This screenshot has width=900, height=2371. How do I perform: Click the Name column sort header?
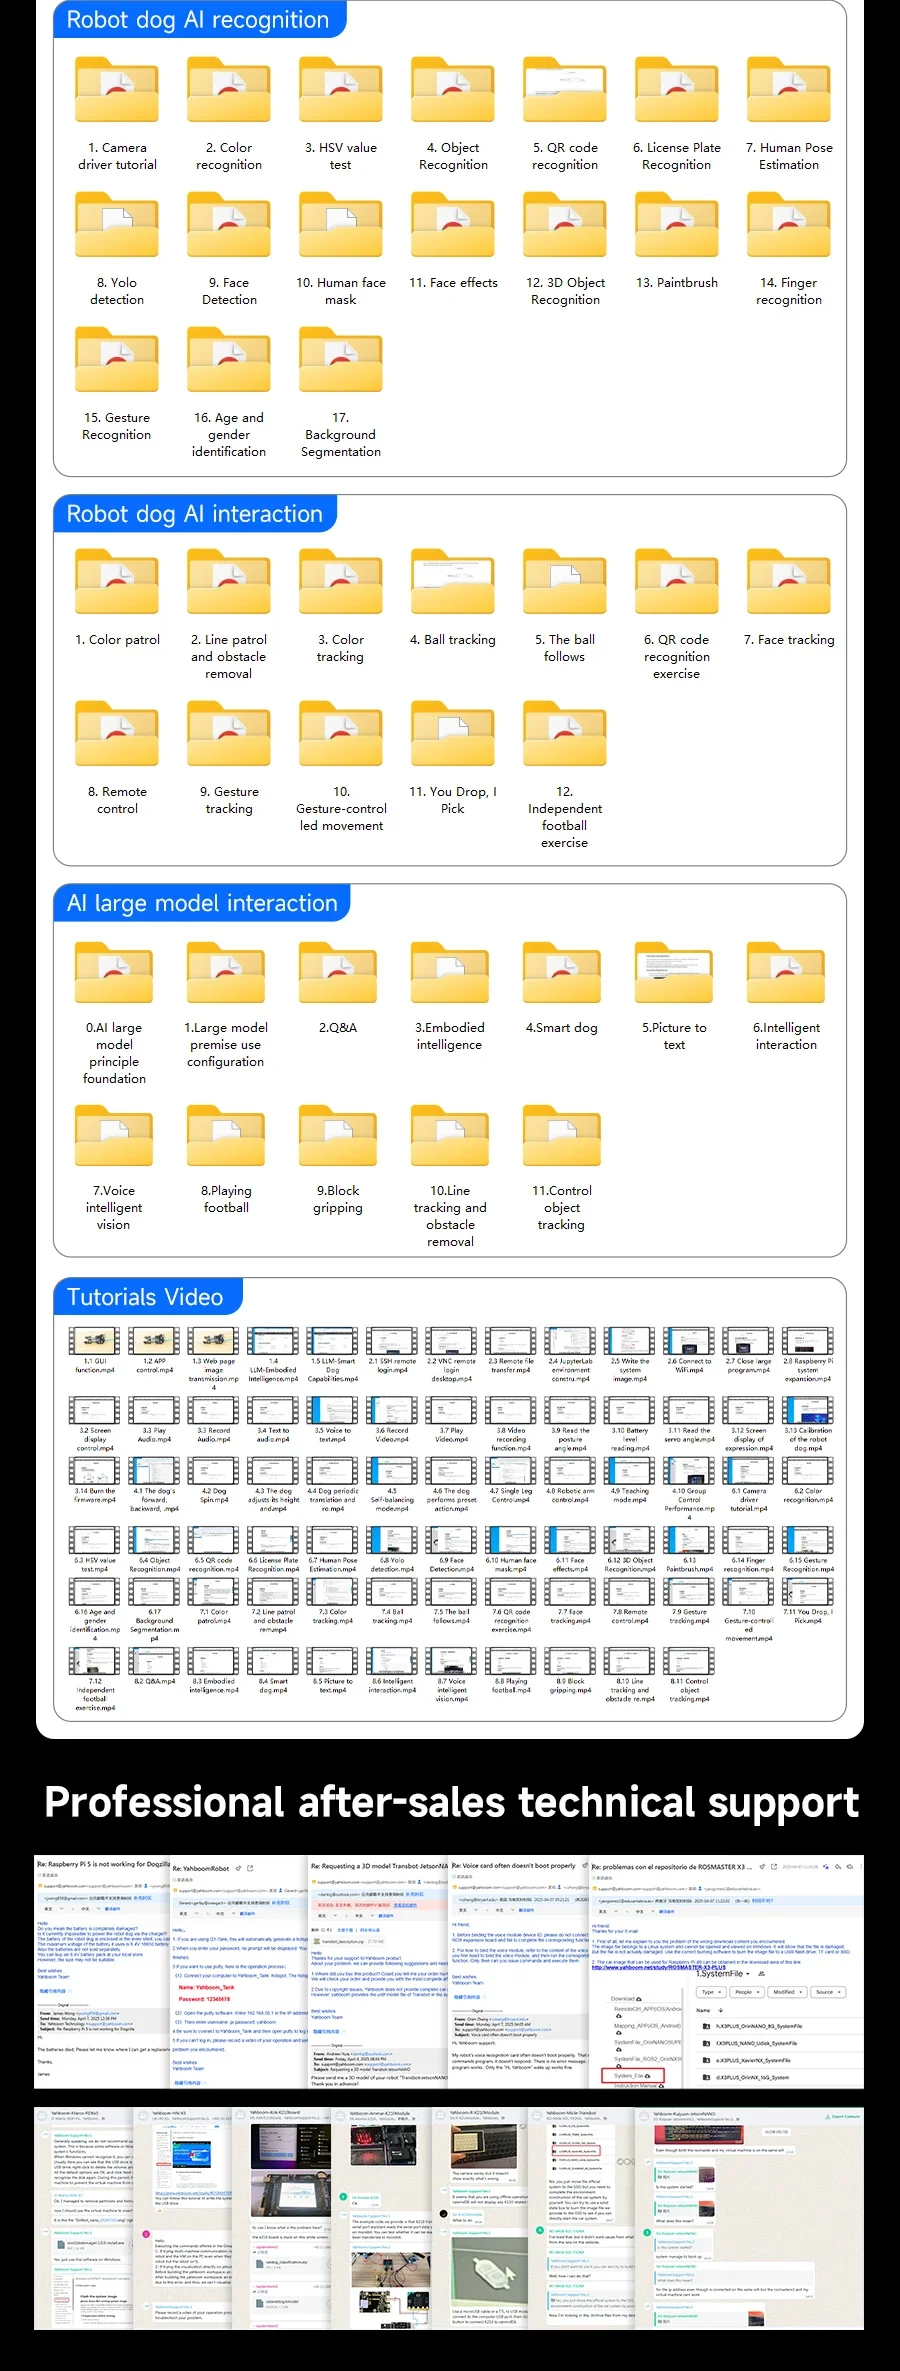(703, 2009)
